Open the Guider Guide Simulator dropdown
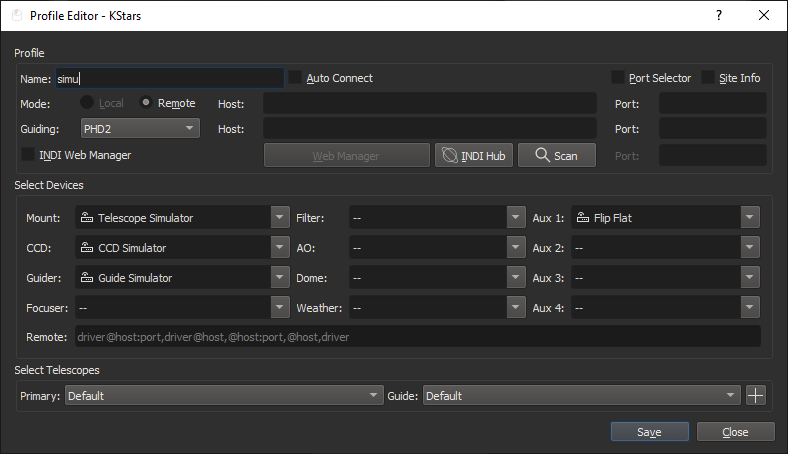 pyautogui.click(x=182, y=278)
